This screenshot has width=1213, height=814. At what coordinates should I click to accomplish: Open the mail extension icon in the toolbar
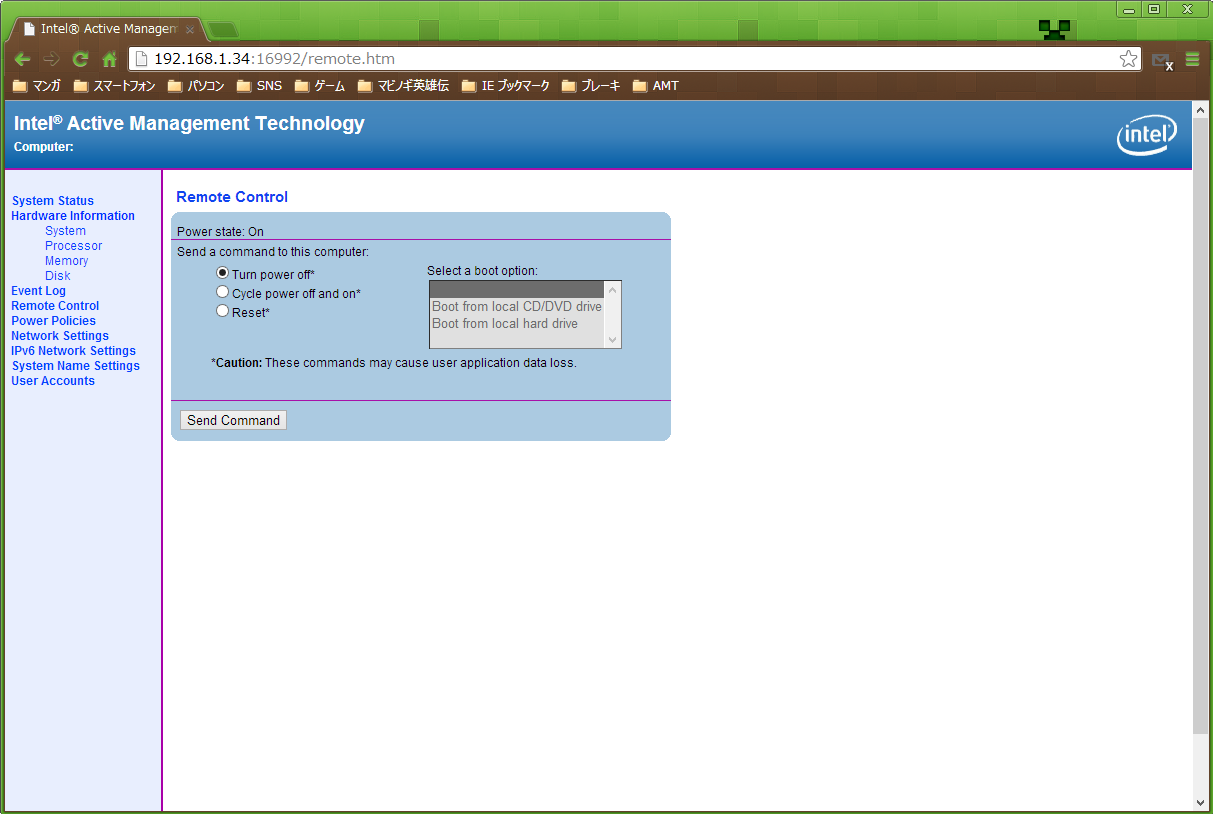[x=1161, y=60]
